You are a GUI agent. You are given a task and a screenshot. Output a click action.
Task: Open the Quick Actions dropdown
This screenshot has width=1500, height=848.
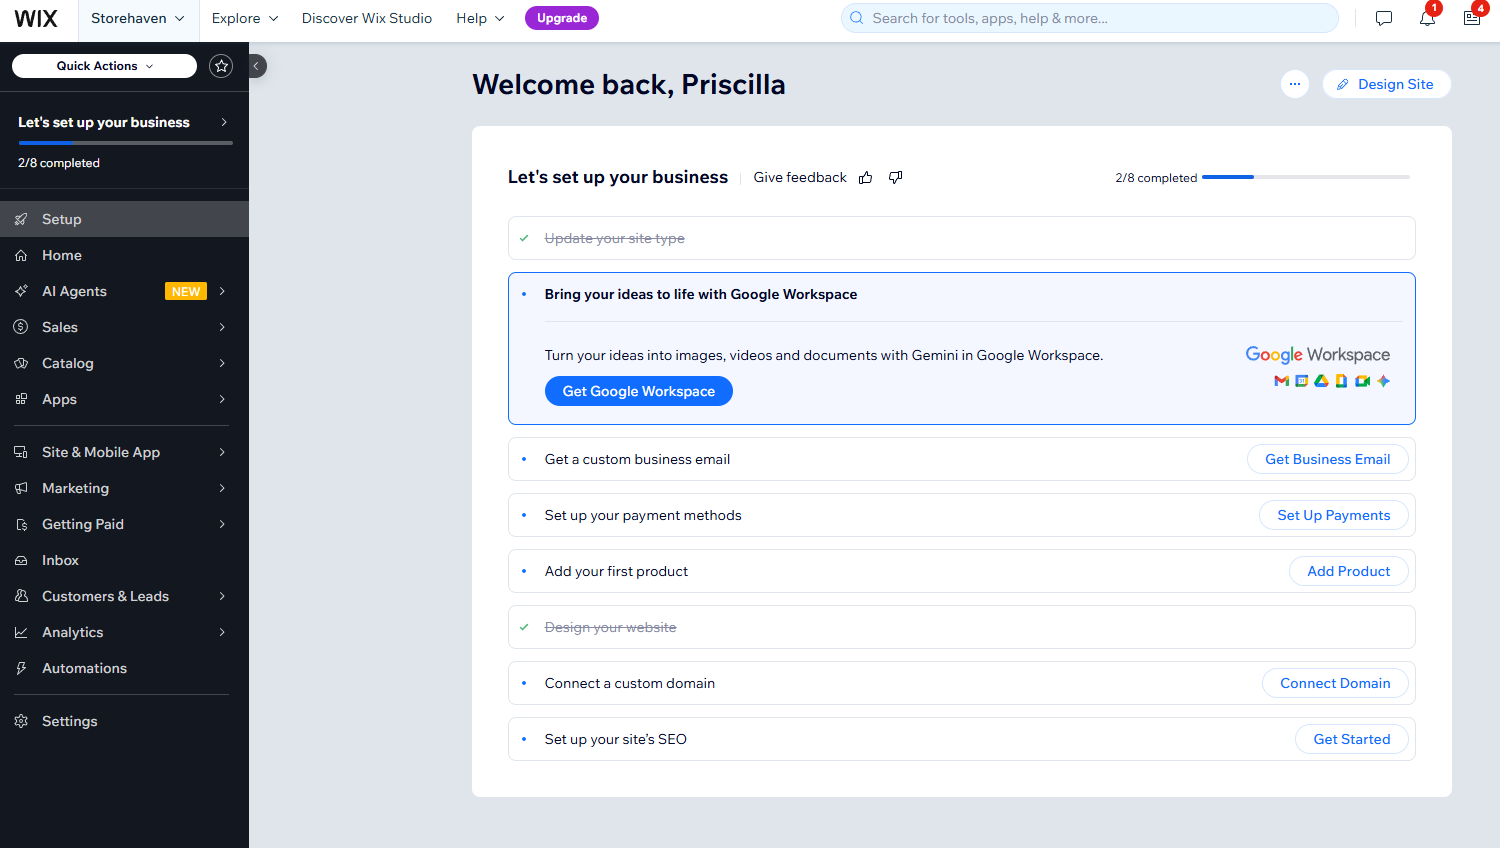104,66
